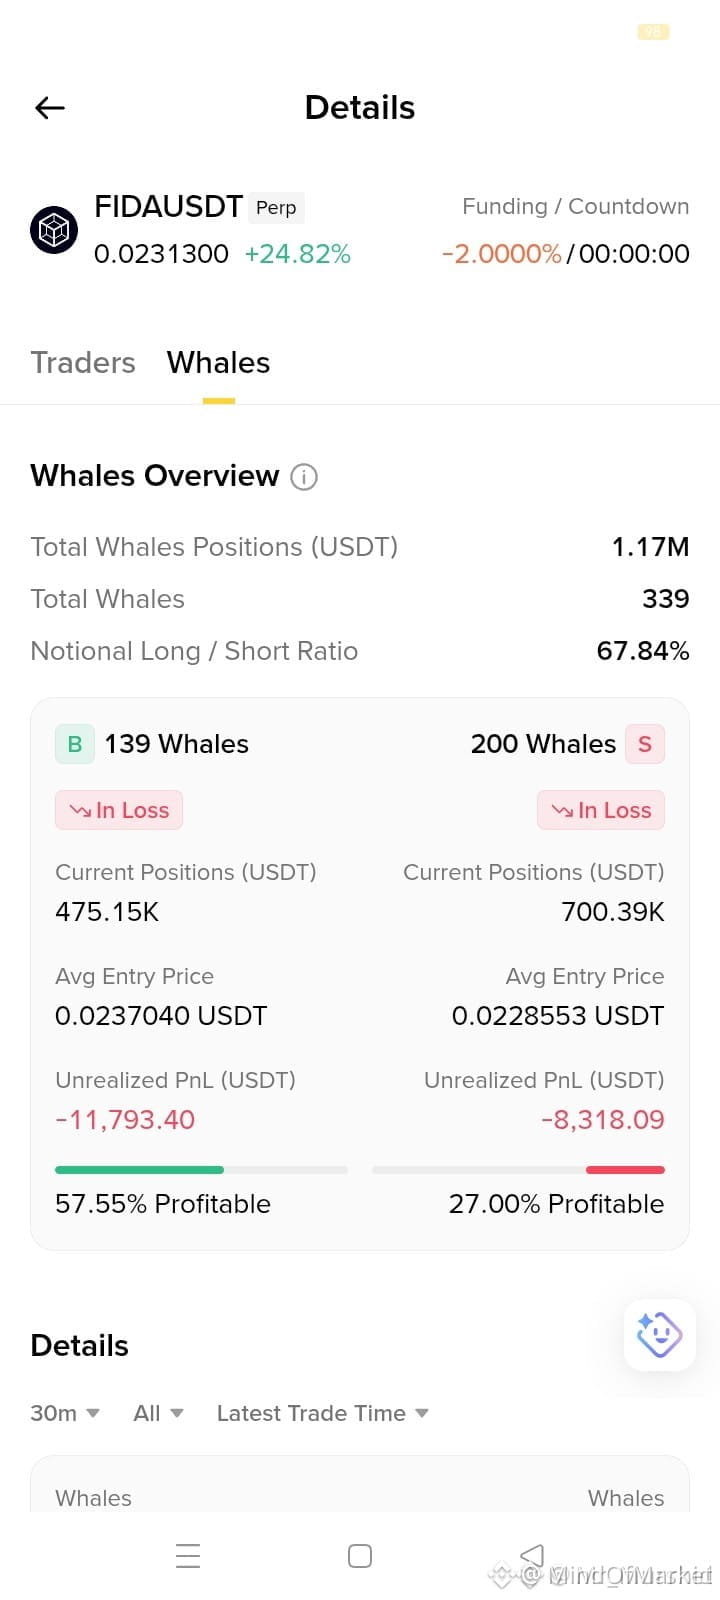Tap the long side In Loss tag
The height and width of the screenshot is (1600, 720).
[x=119, y=810]
